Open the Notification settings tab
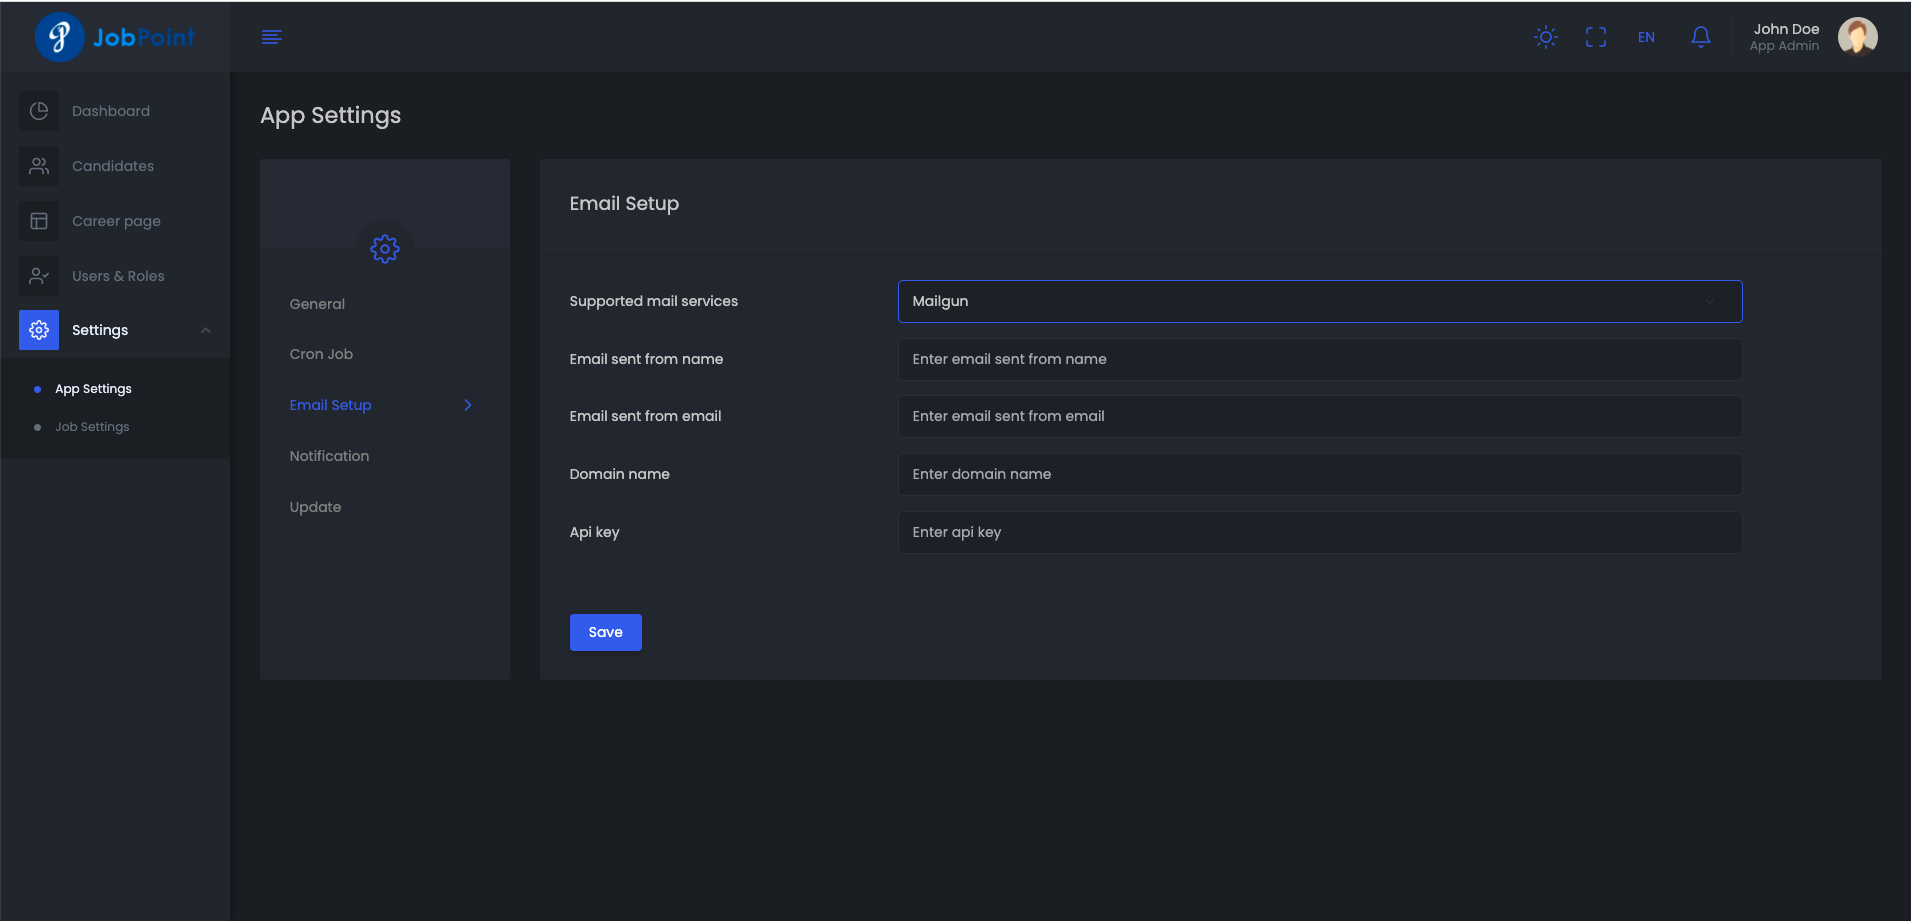The image size is (1911, 921). click(x=329, y=456)
